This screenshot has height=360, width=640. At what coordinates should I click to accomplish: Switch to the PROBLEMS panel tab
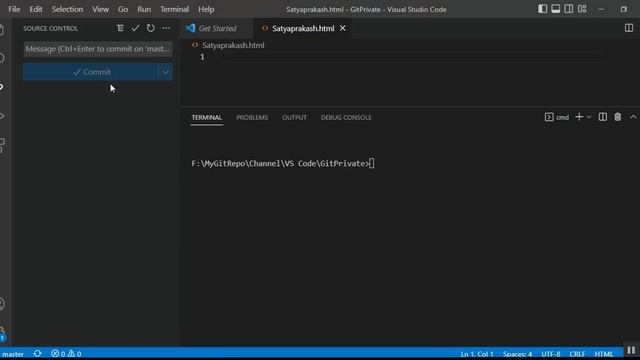click(x=252, y=118)
